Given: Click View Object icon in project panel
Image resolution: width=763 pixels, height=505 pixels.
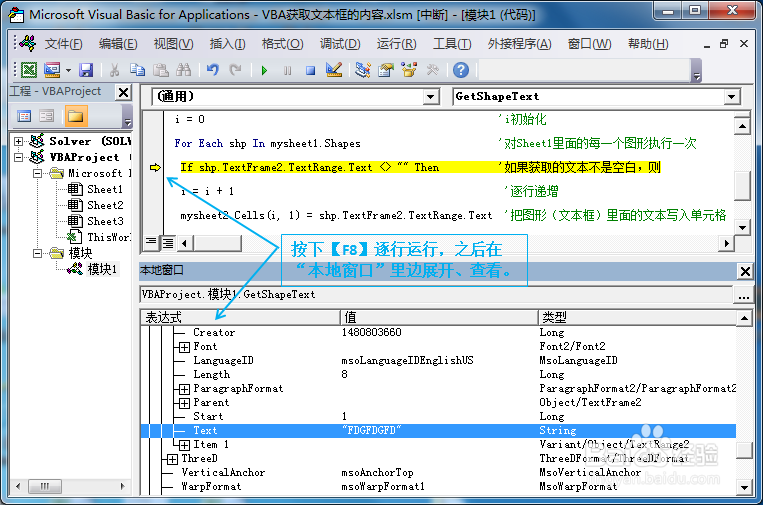Looking at the screenshot, I should tap(47, 116).
